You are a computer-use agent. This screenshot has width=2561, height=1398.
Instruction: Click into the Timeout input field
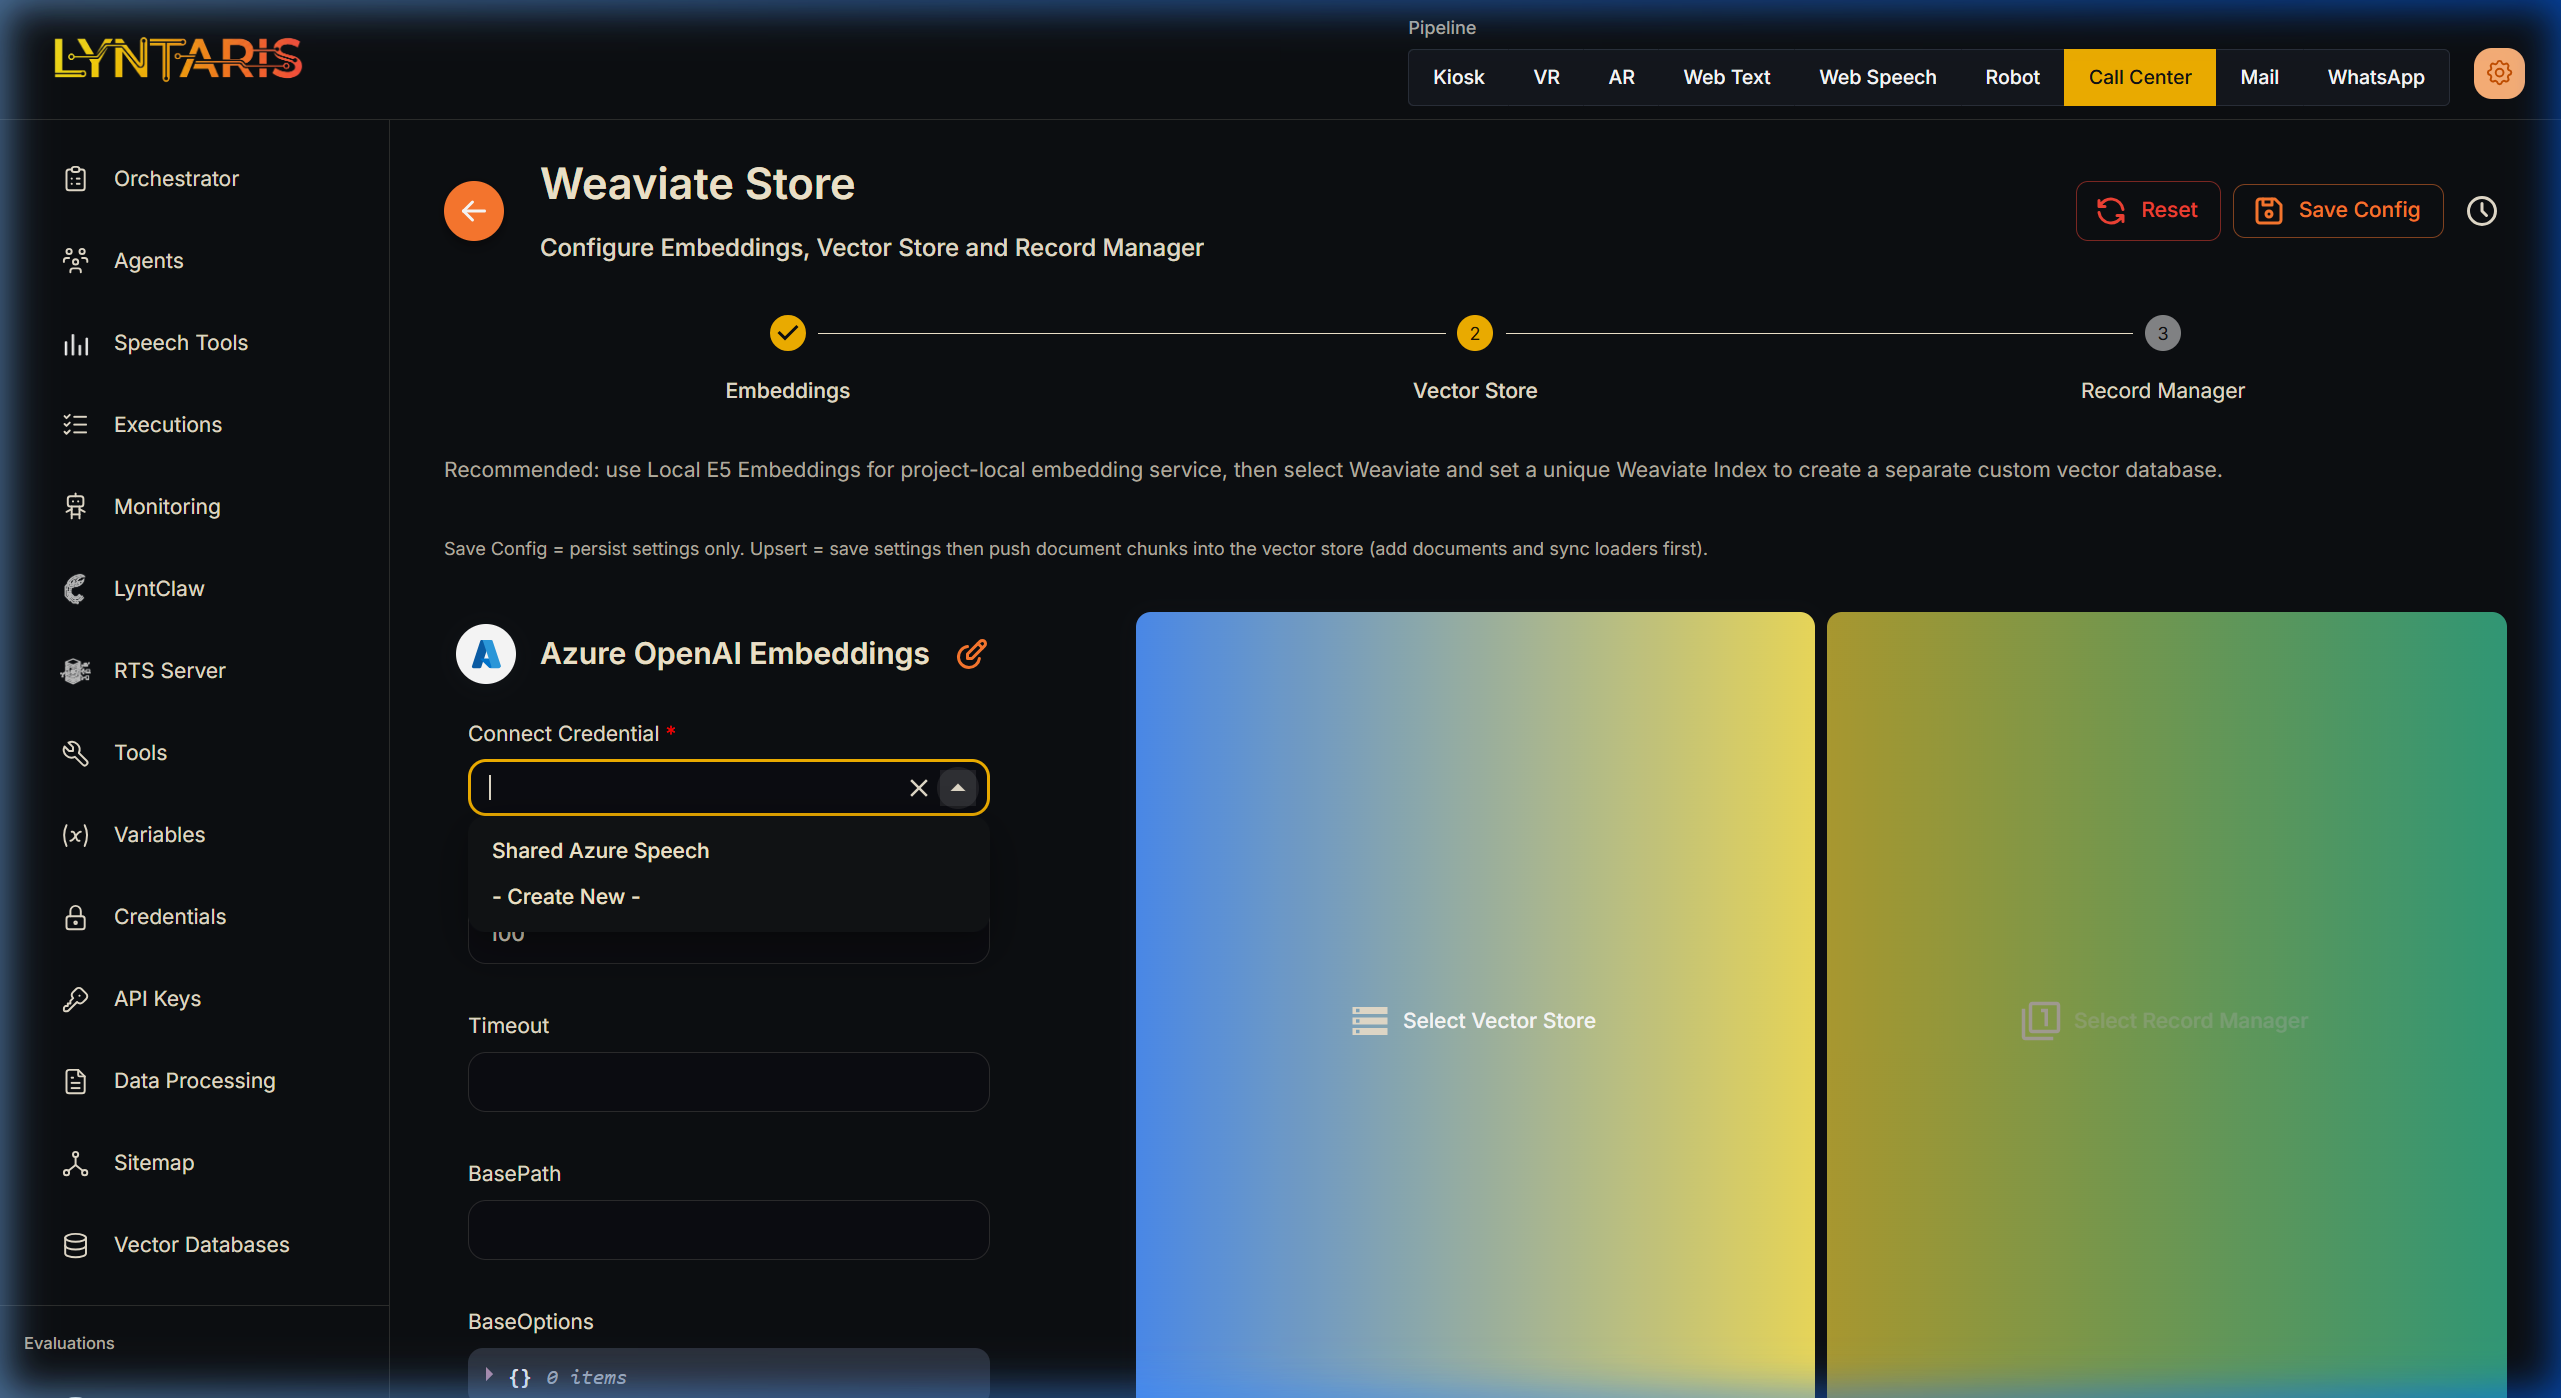(x=729, y=1082)
